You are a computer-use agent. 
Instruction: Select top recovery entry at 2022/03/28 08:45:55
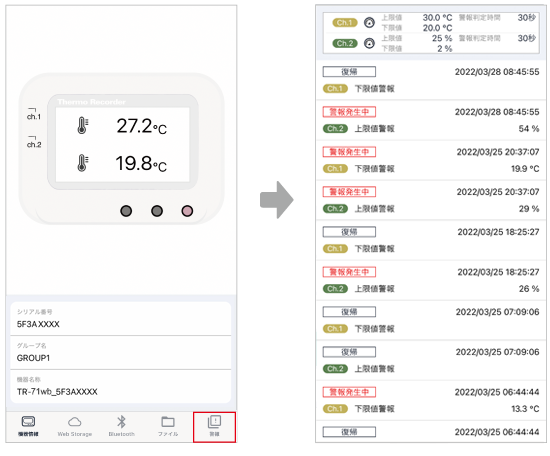click(x=431, y=80)
